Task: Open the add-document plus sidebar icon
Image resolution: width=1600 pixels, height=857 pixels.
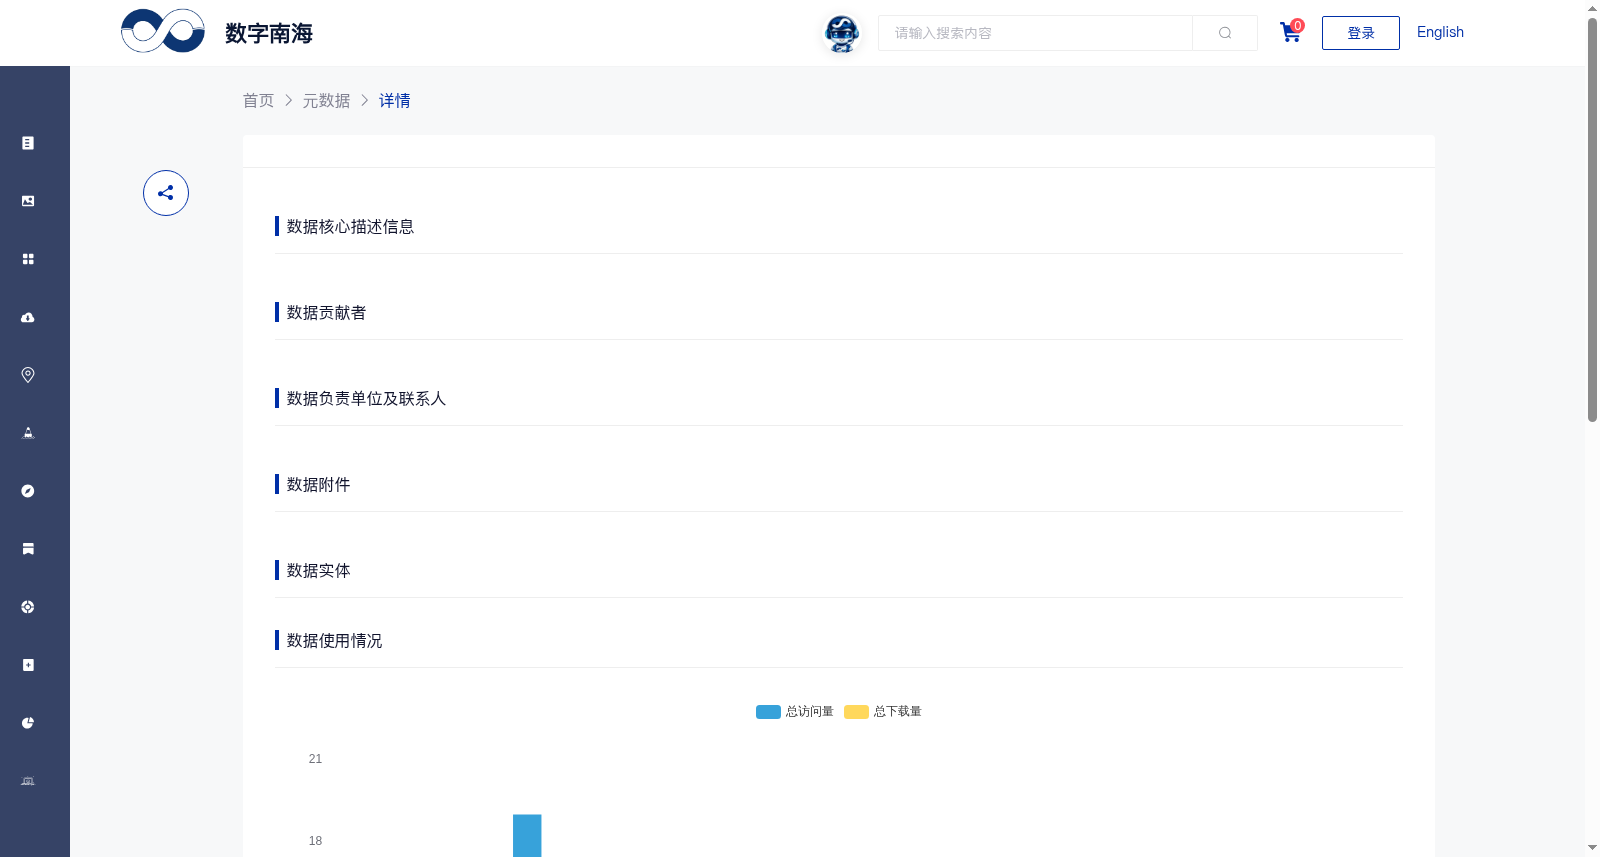Action: [x=28, y=665]
